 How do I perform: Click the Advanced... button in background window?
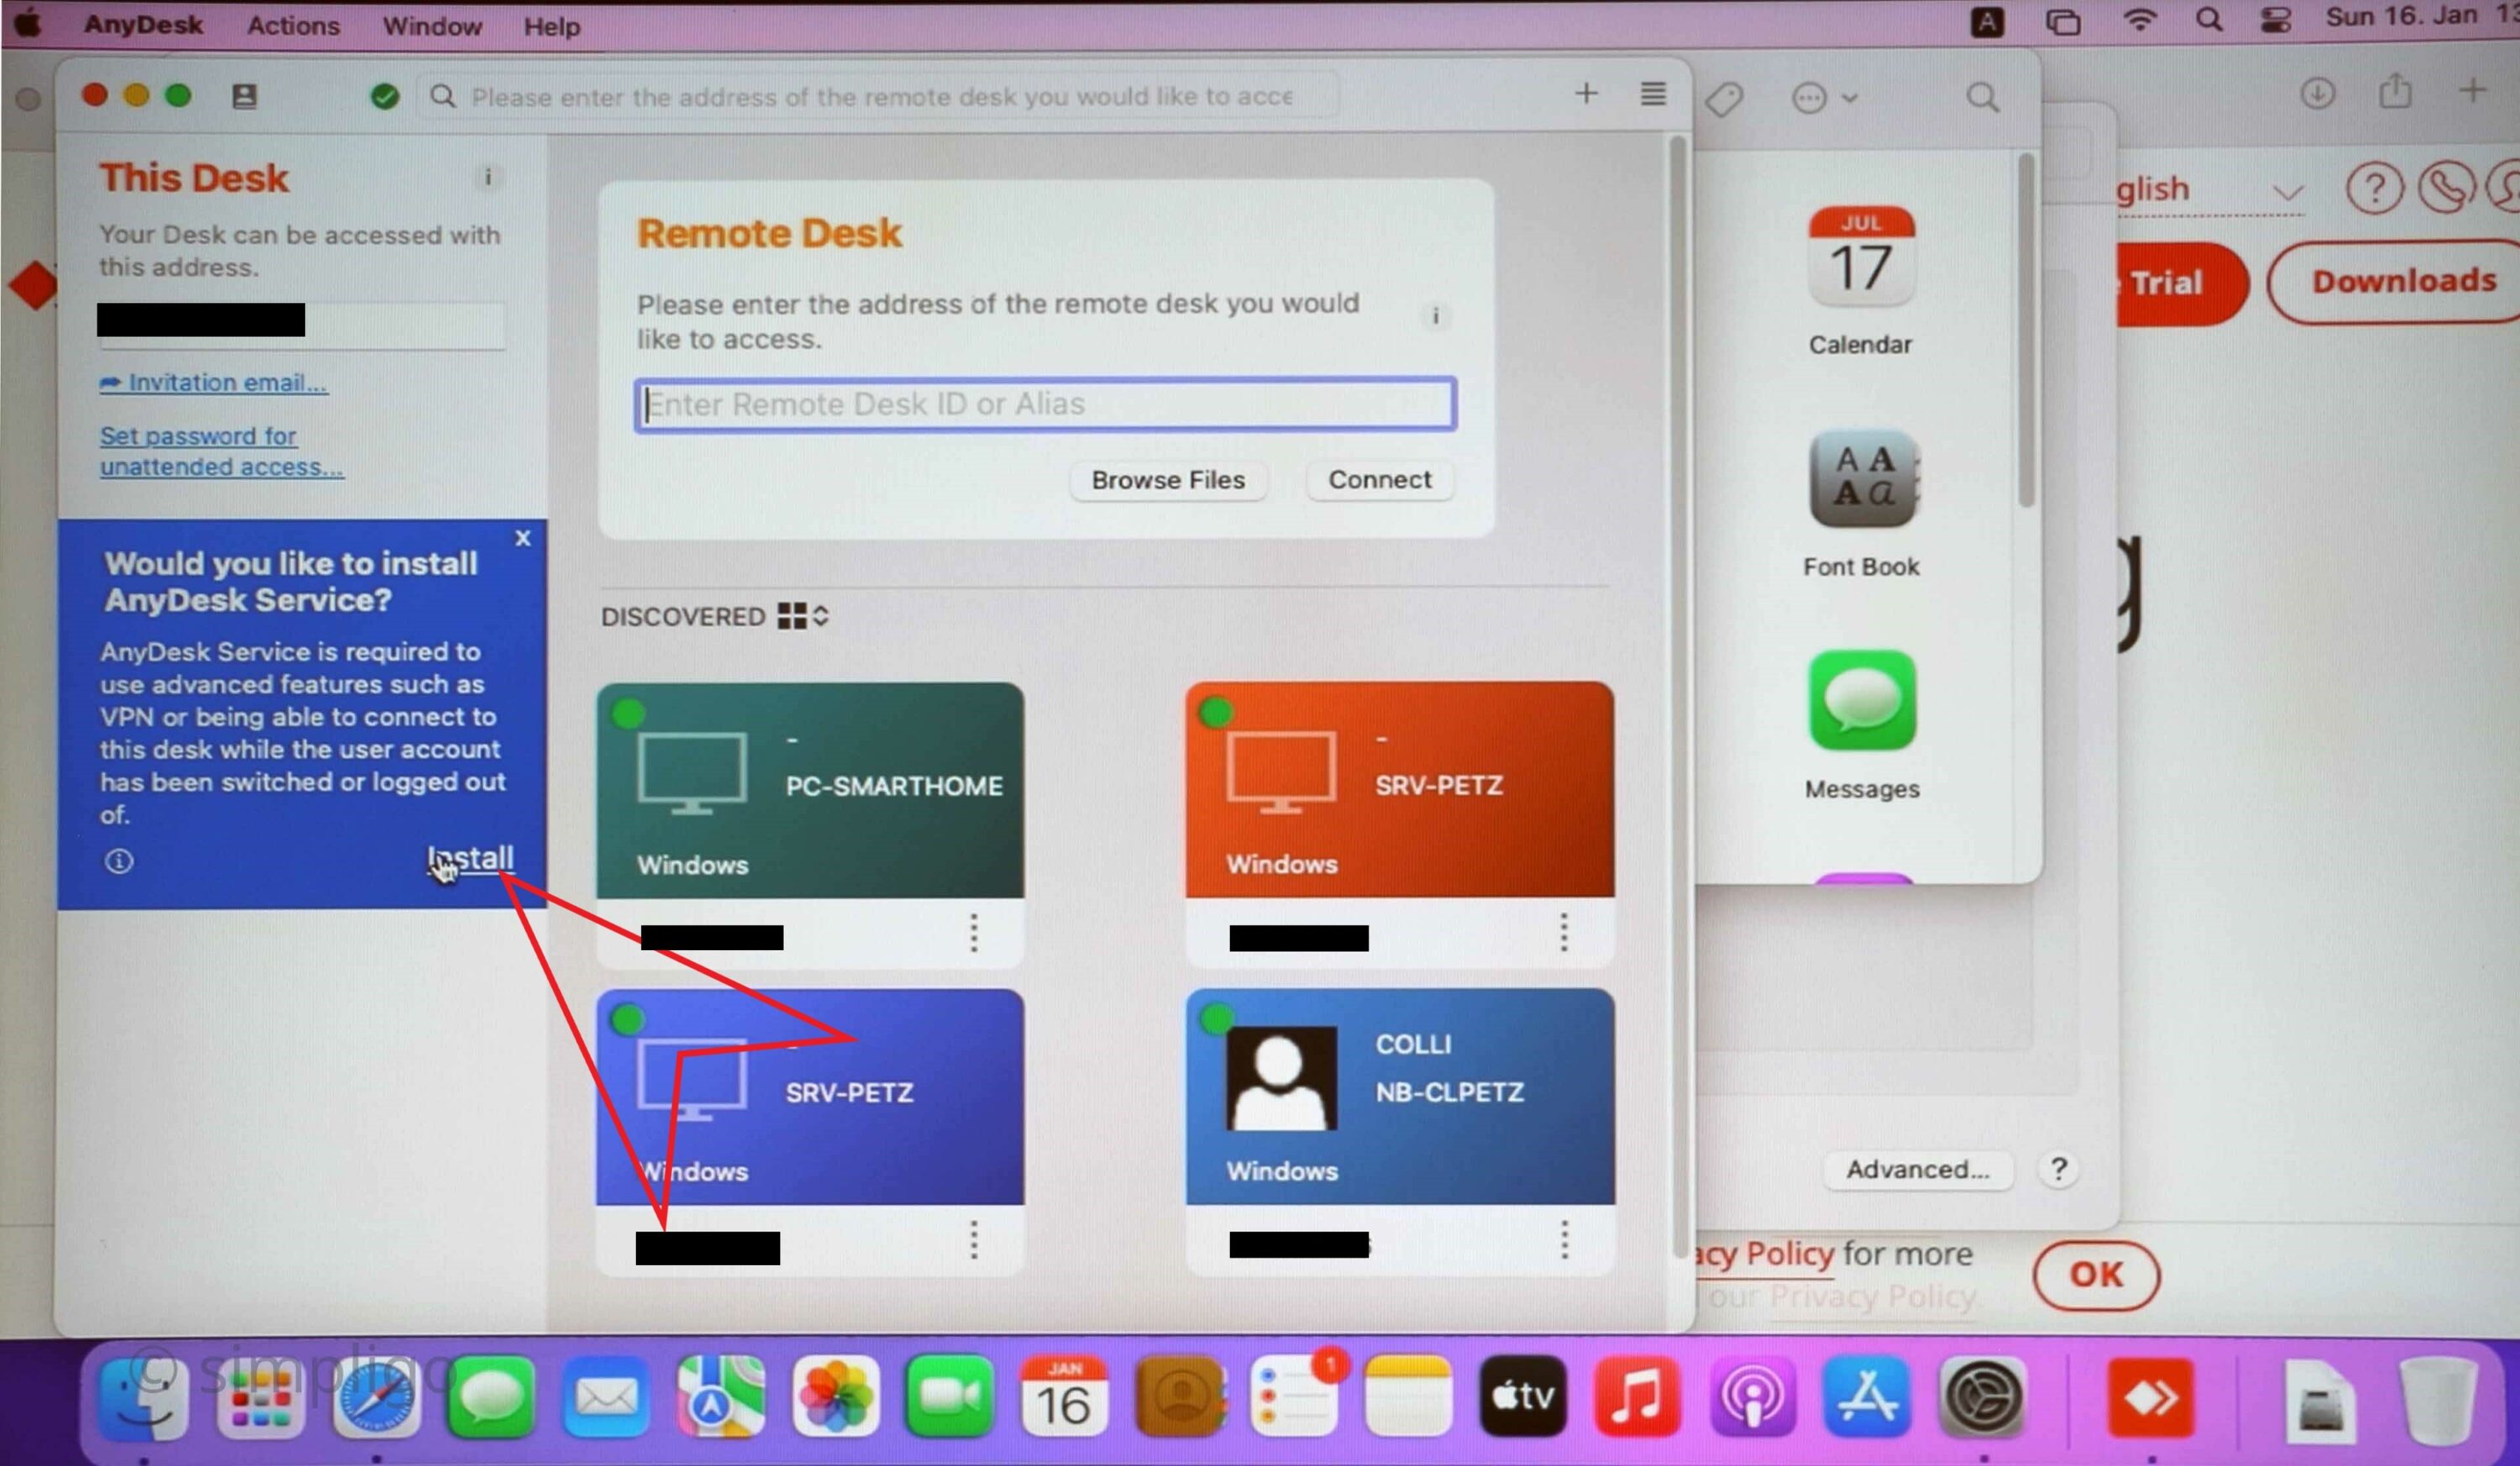pyautogui.click(x=1918, y=1169)
